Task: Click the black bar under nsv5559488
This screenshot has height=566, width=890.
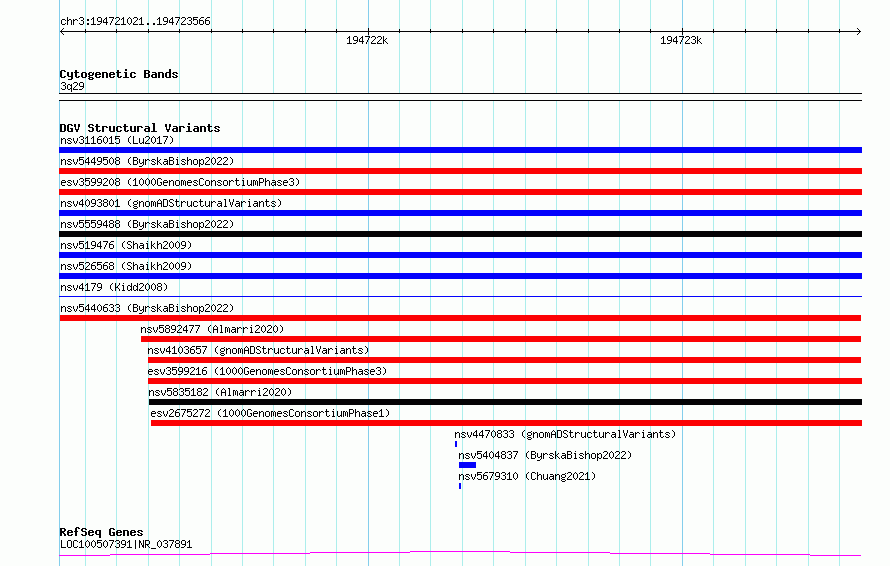Action: point(460,234)
